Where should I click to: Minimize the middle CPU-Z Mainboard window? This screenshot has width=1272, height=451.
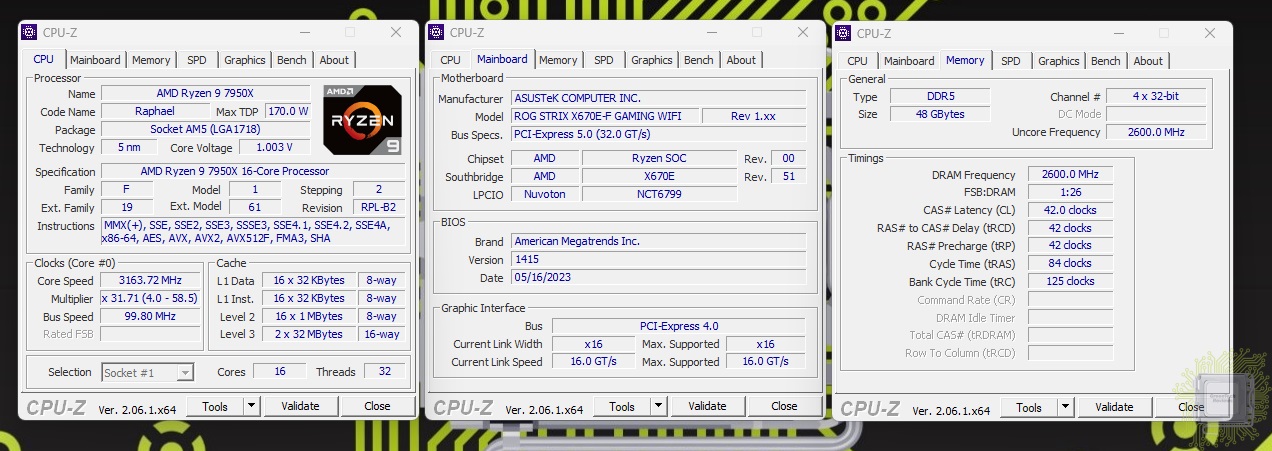click(x=711, y=33)
